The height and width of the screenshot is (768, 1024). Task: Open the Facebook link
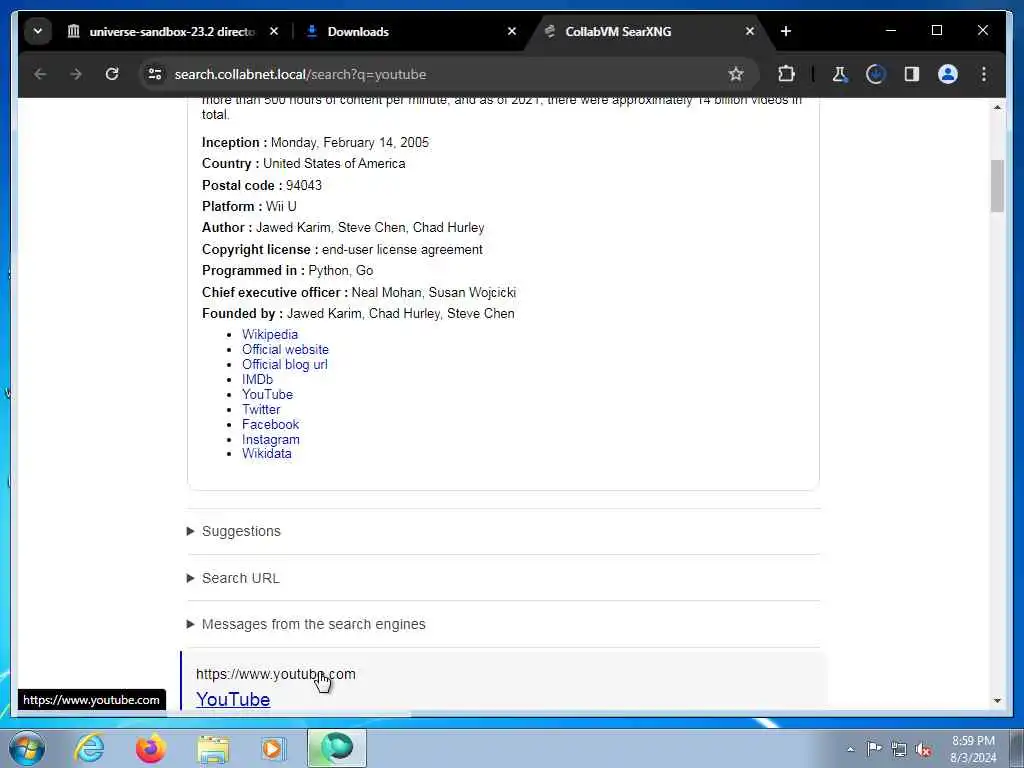(270, 424)
